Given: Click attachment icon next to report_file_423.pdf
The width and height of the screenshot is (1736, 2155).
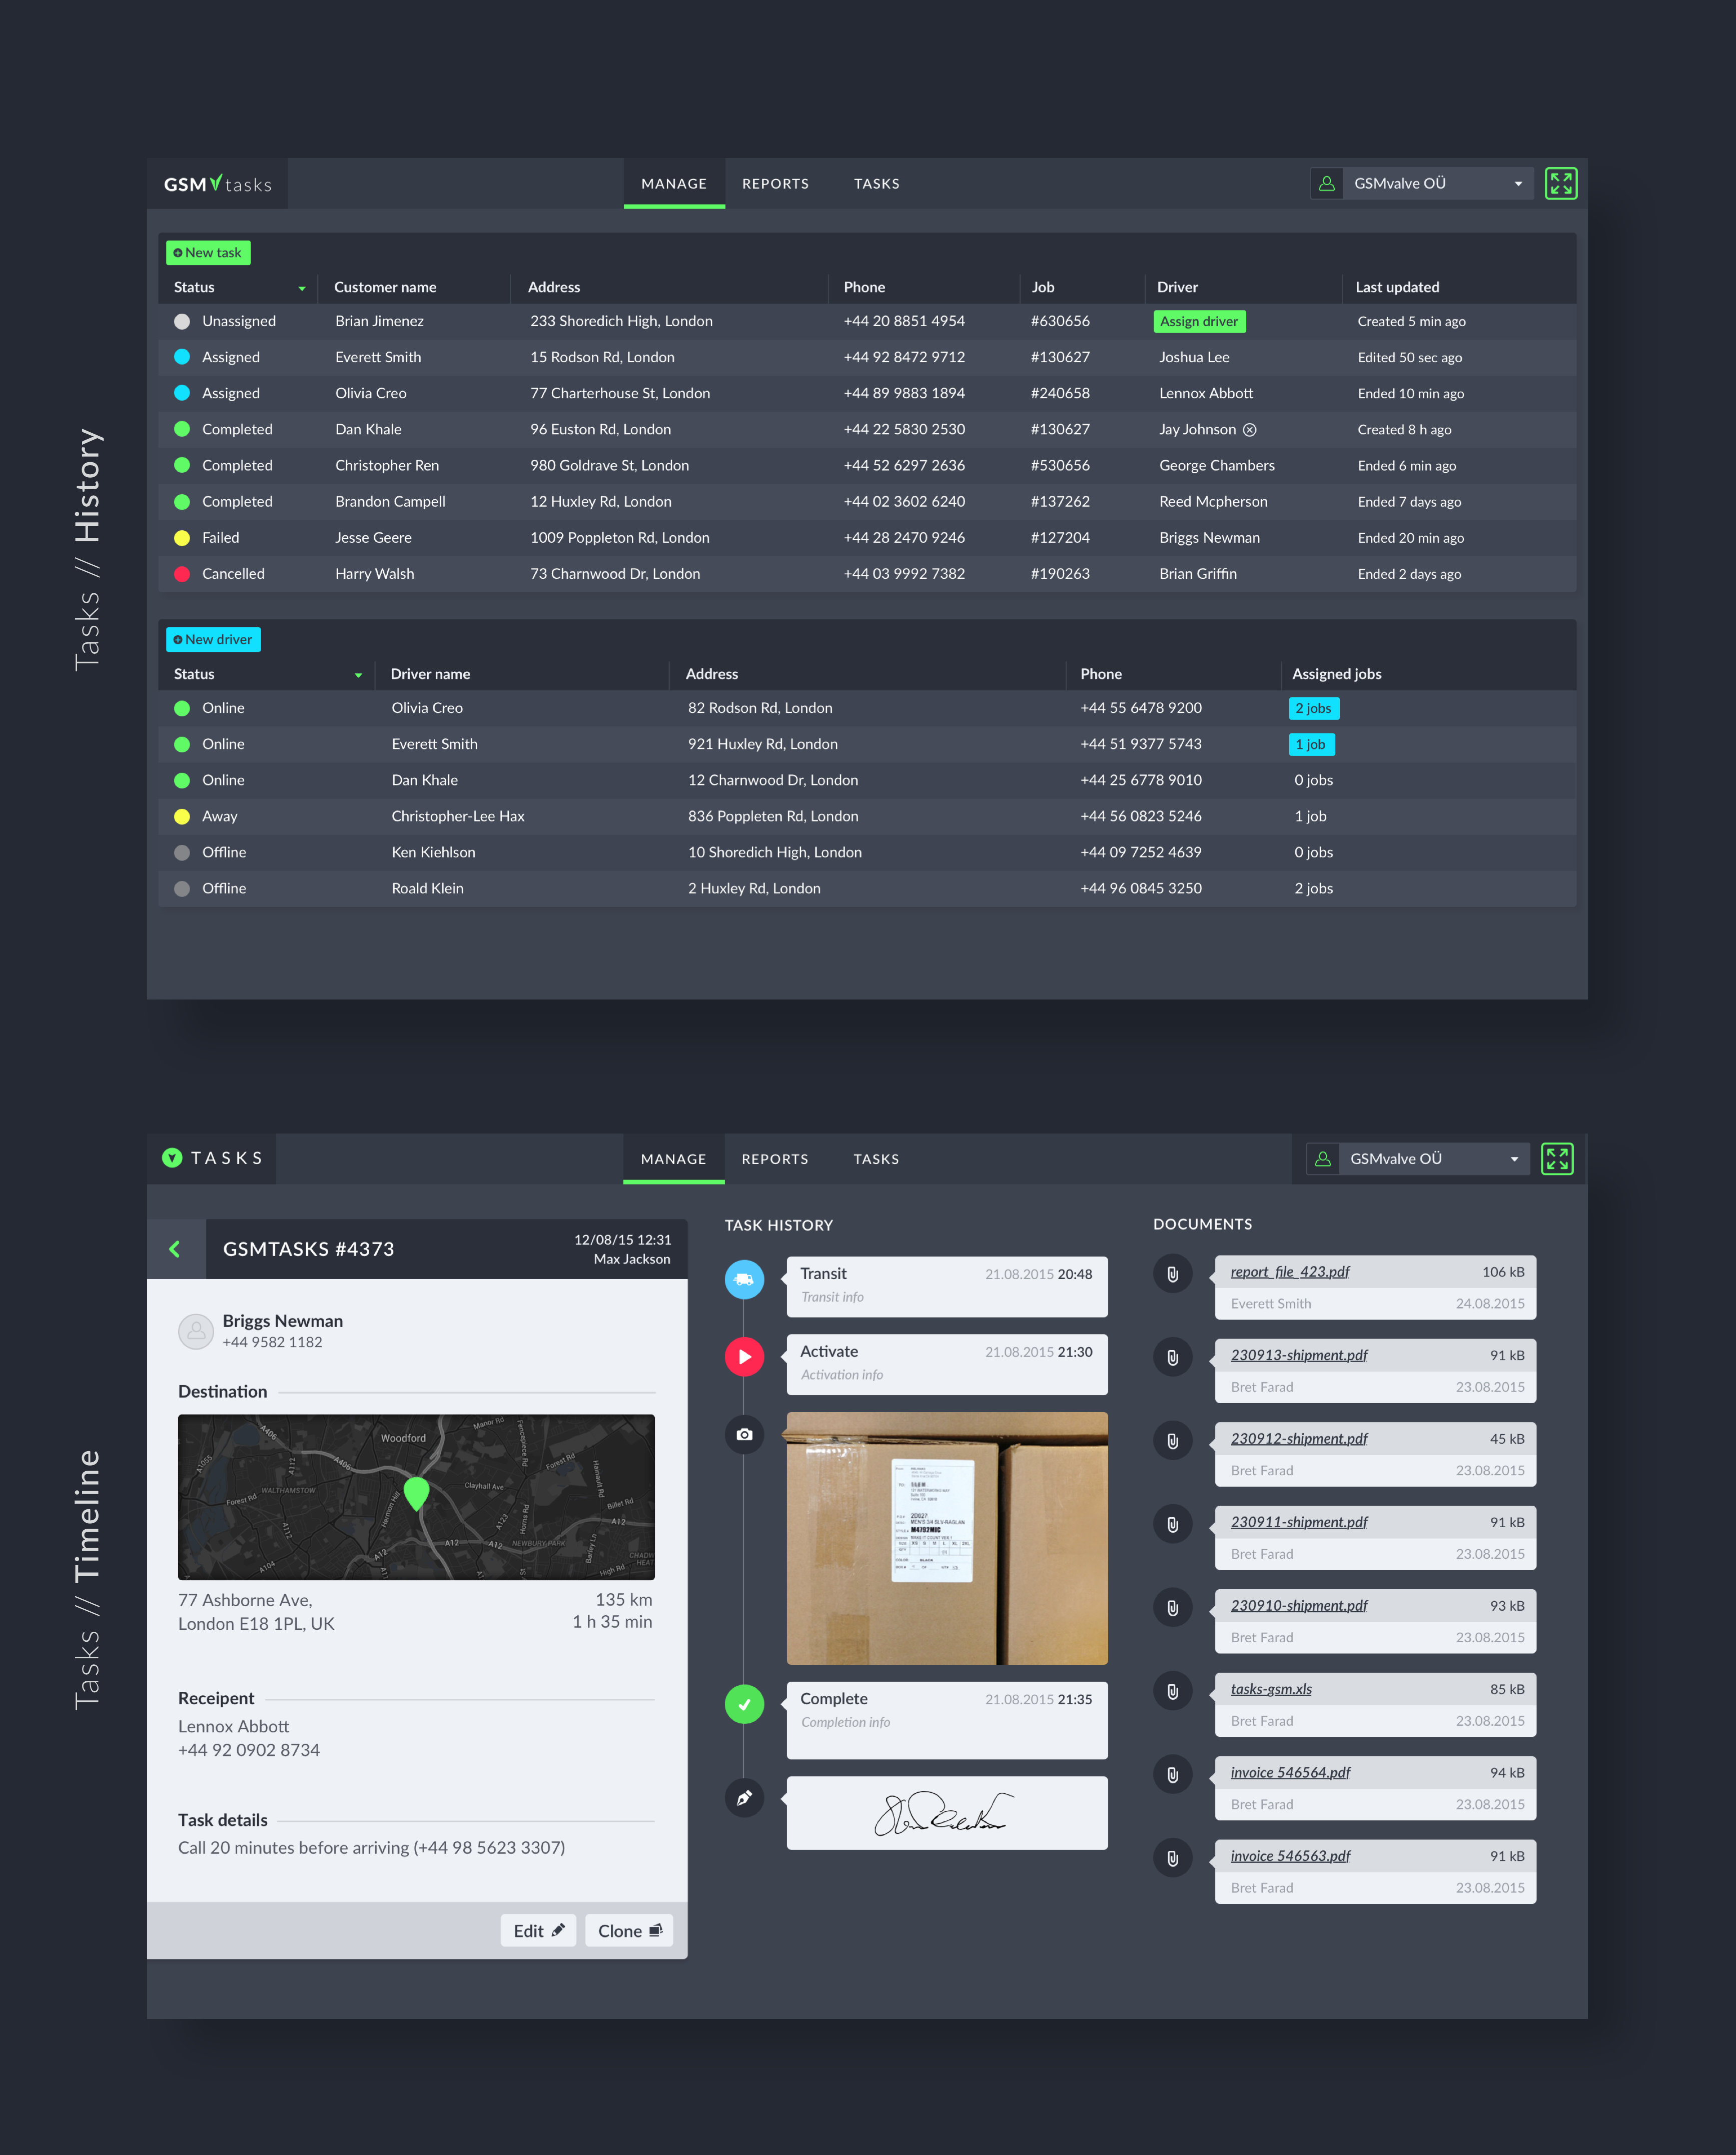Looking at the screenshot, I should click(1172, 1274).
